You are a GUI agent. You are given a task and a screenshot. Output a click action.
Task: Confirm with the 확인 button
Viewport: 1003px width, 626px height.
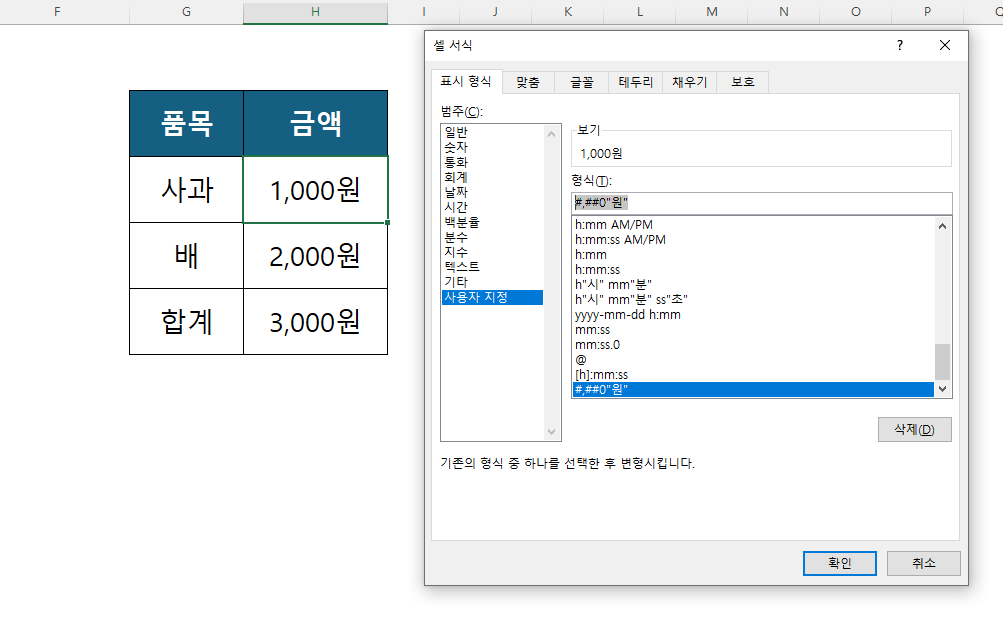tap(839, 563)
